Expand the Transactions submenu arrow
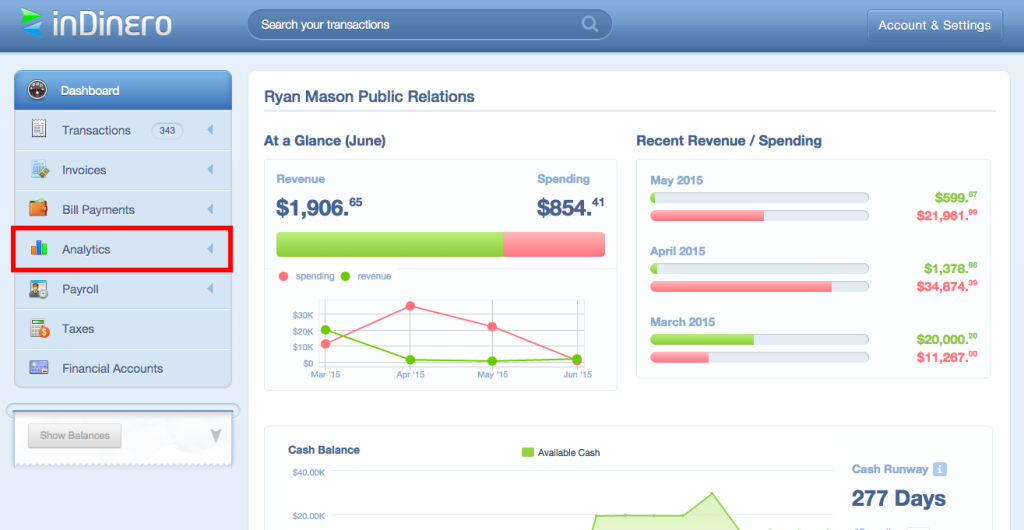 [x=210, y=130]
